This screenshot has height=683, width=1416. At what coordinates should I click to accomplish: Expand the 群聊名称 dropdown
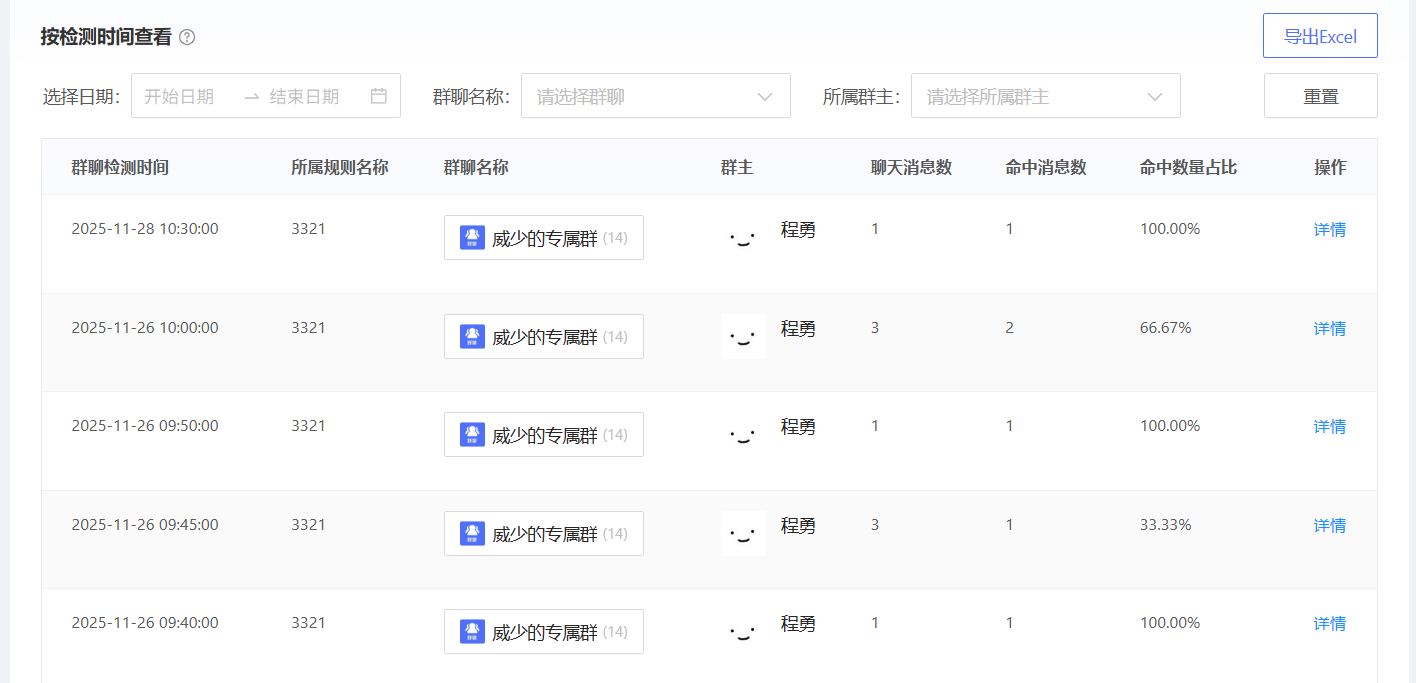click(655, 96)
